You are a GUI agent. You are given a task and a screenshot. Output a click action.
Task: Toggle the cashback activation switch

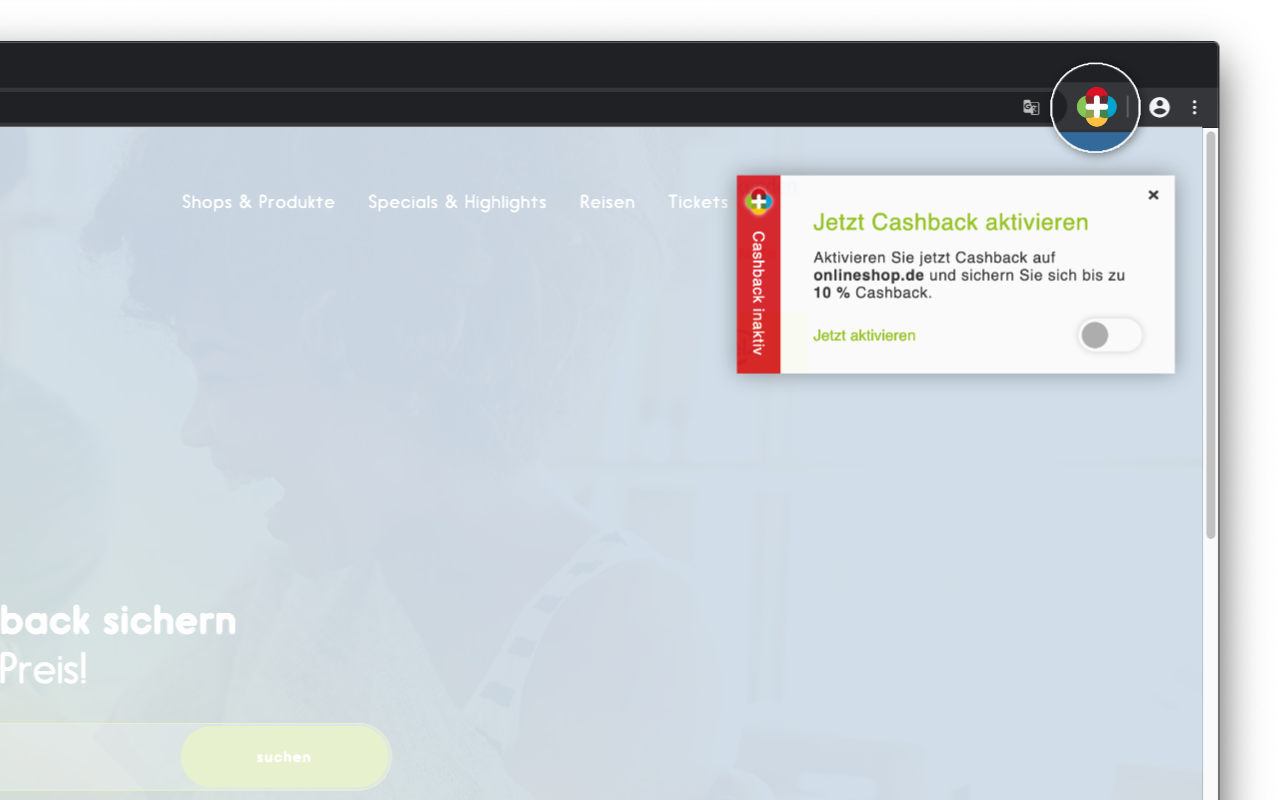[1110, 335]
